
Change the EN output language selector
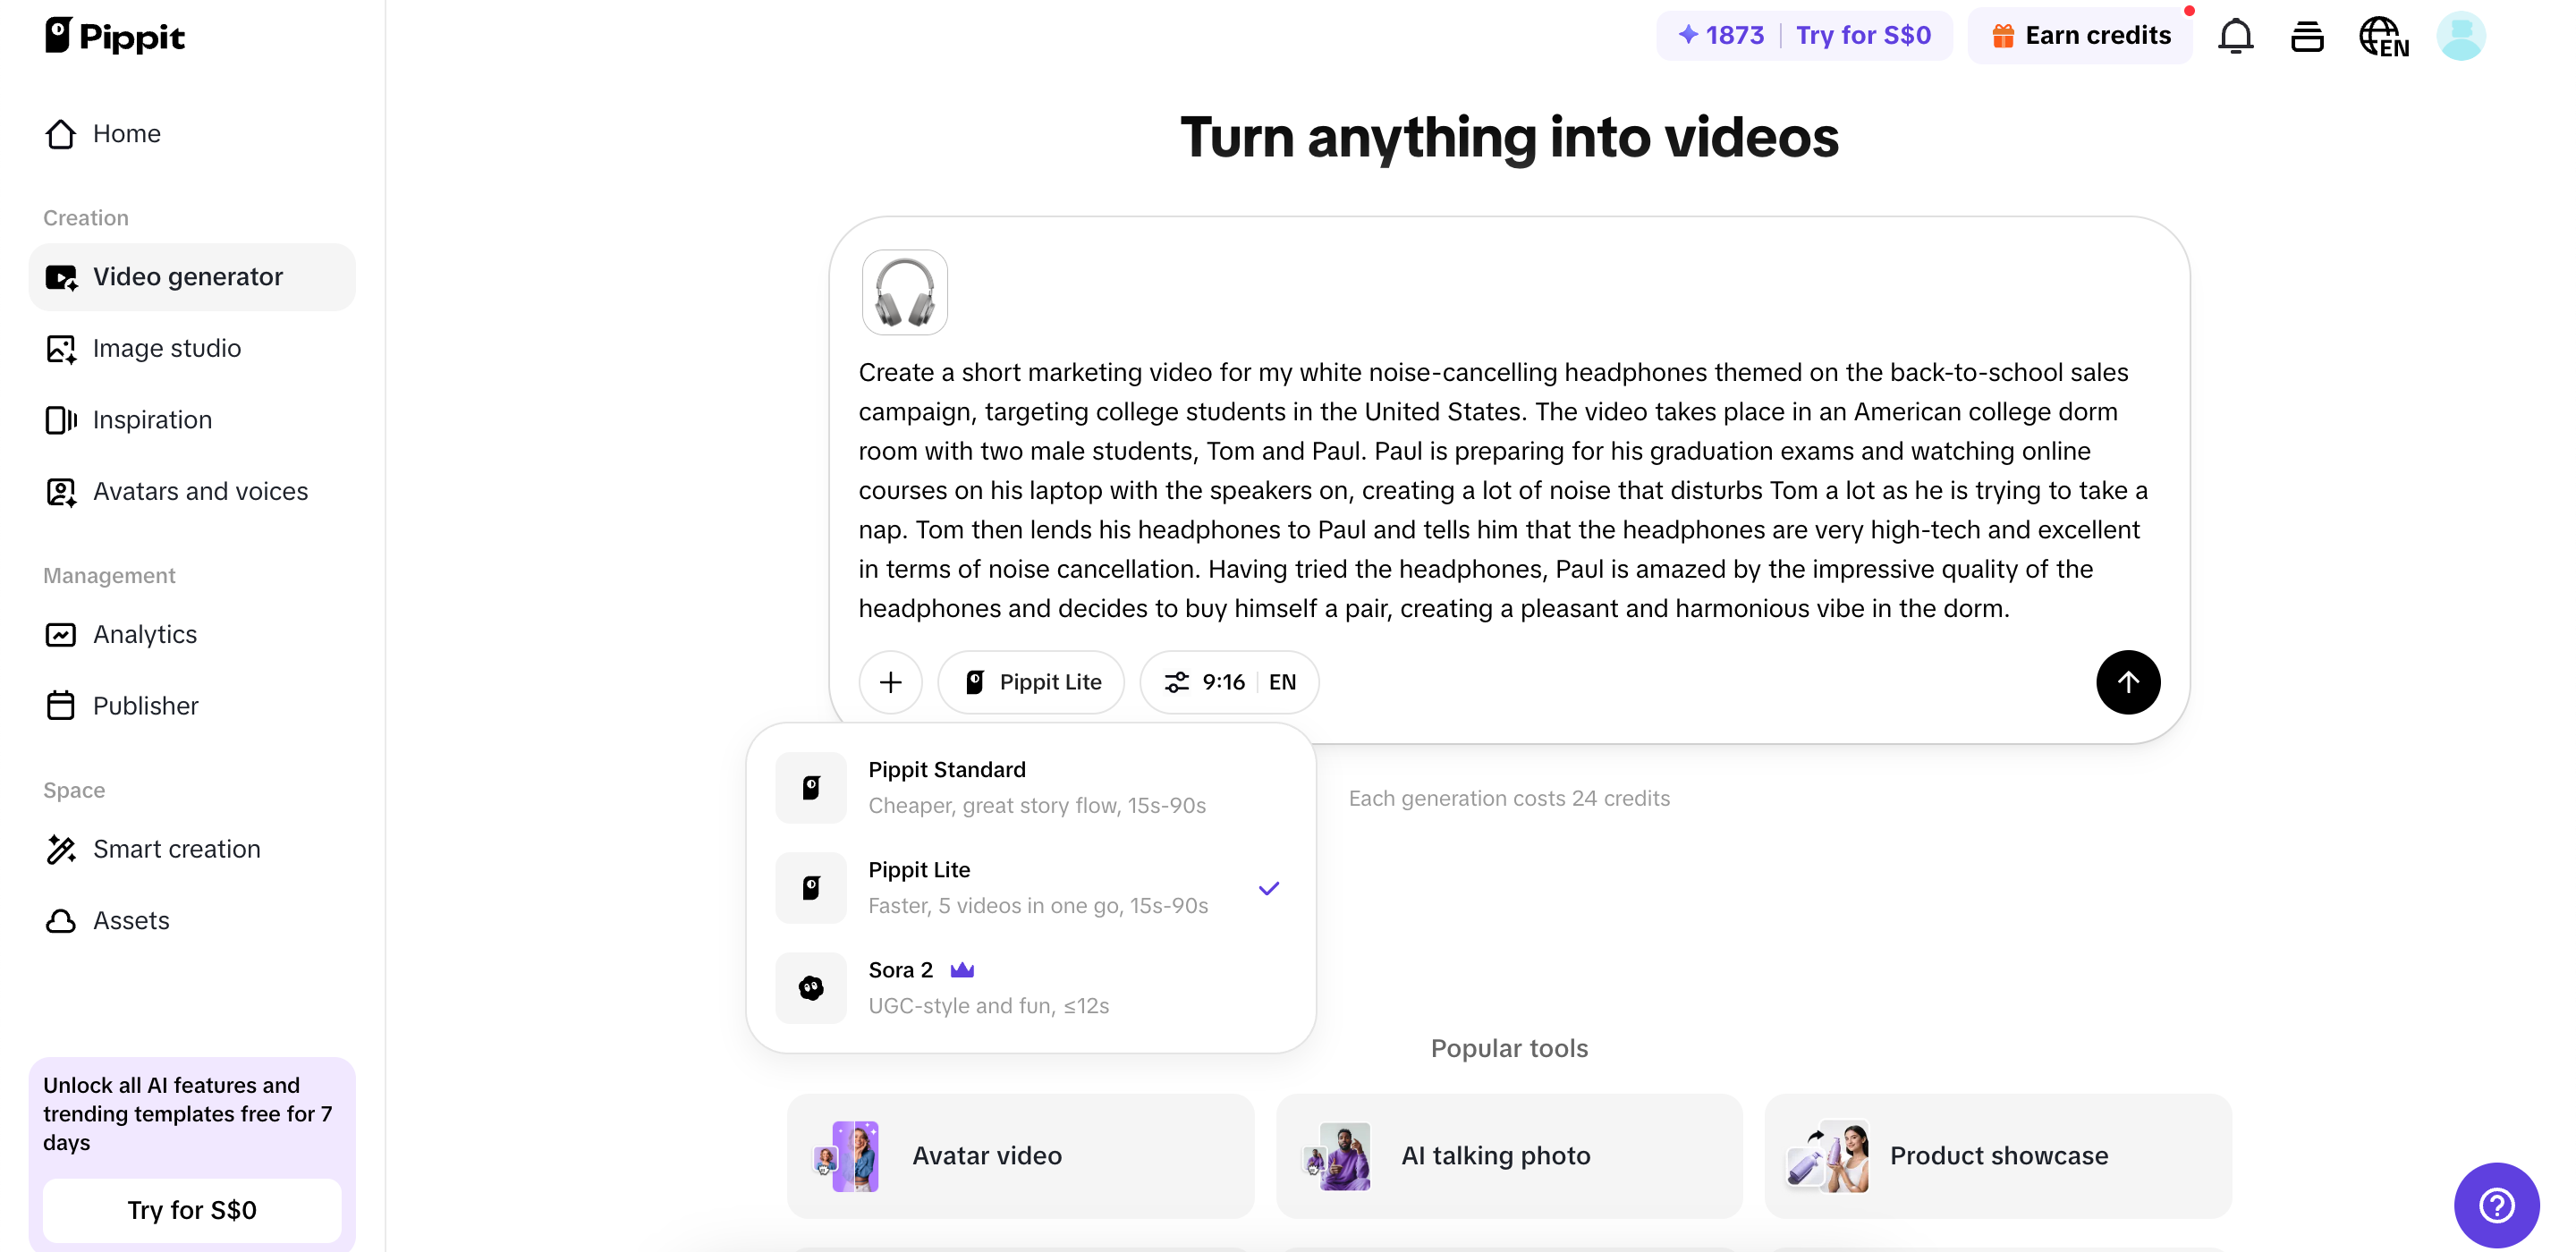click(x=1283, y=681)
